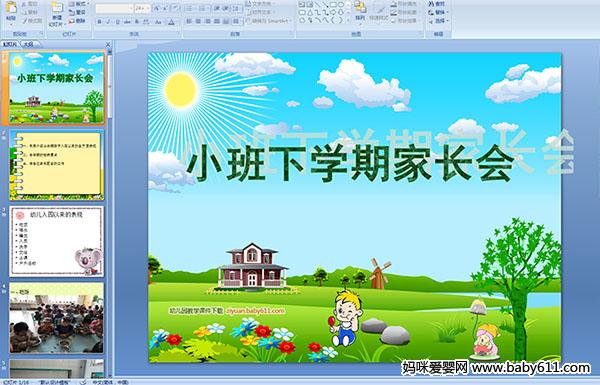Click the font color swatch button
Image resolution: width=600 pixels, height=385 pixels.
point(171,22)
